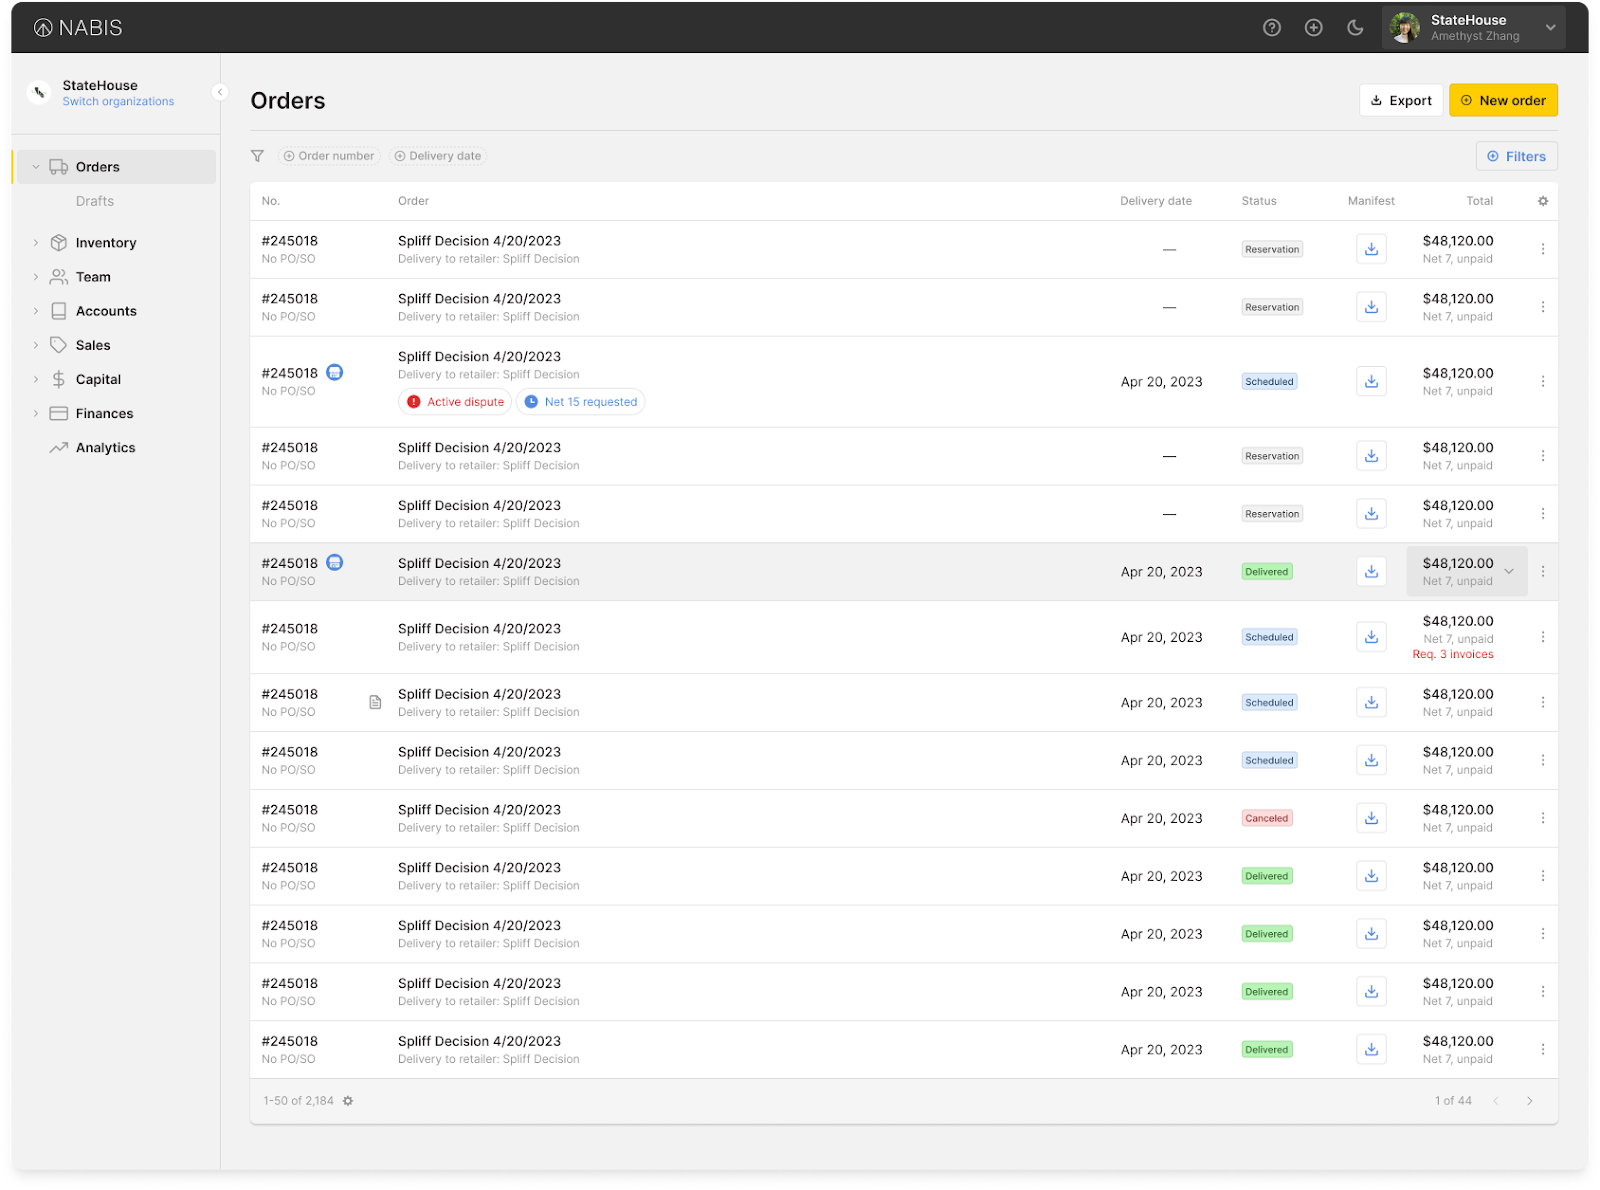This screenshot has height=1190, width=1600.
Task: Click the funnel filter icon
Action: click(x=257, y=156)
